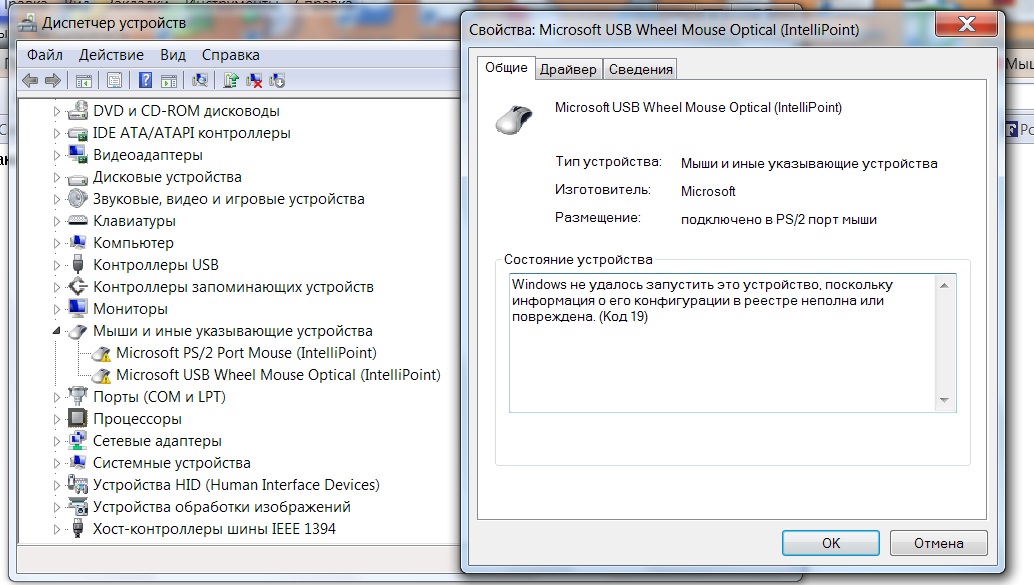Click the uninstall device icon with red X
1034x585 pixels.
(x=254, y=81)
